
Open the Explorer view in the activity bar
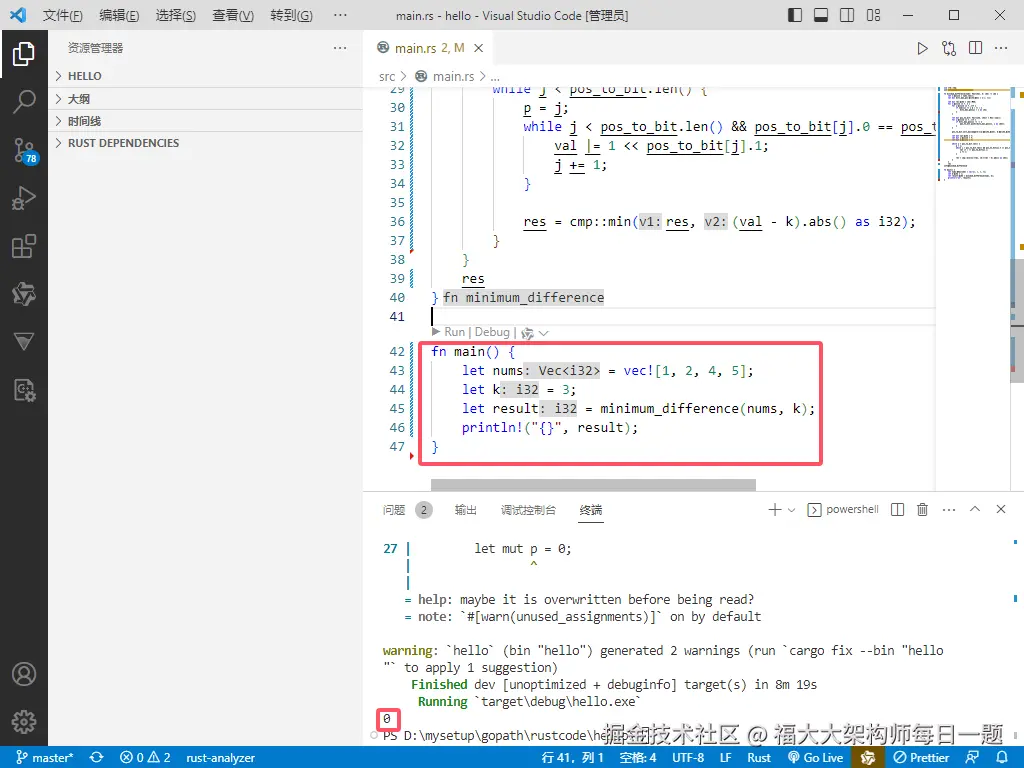(x=24, y=54)
